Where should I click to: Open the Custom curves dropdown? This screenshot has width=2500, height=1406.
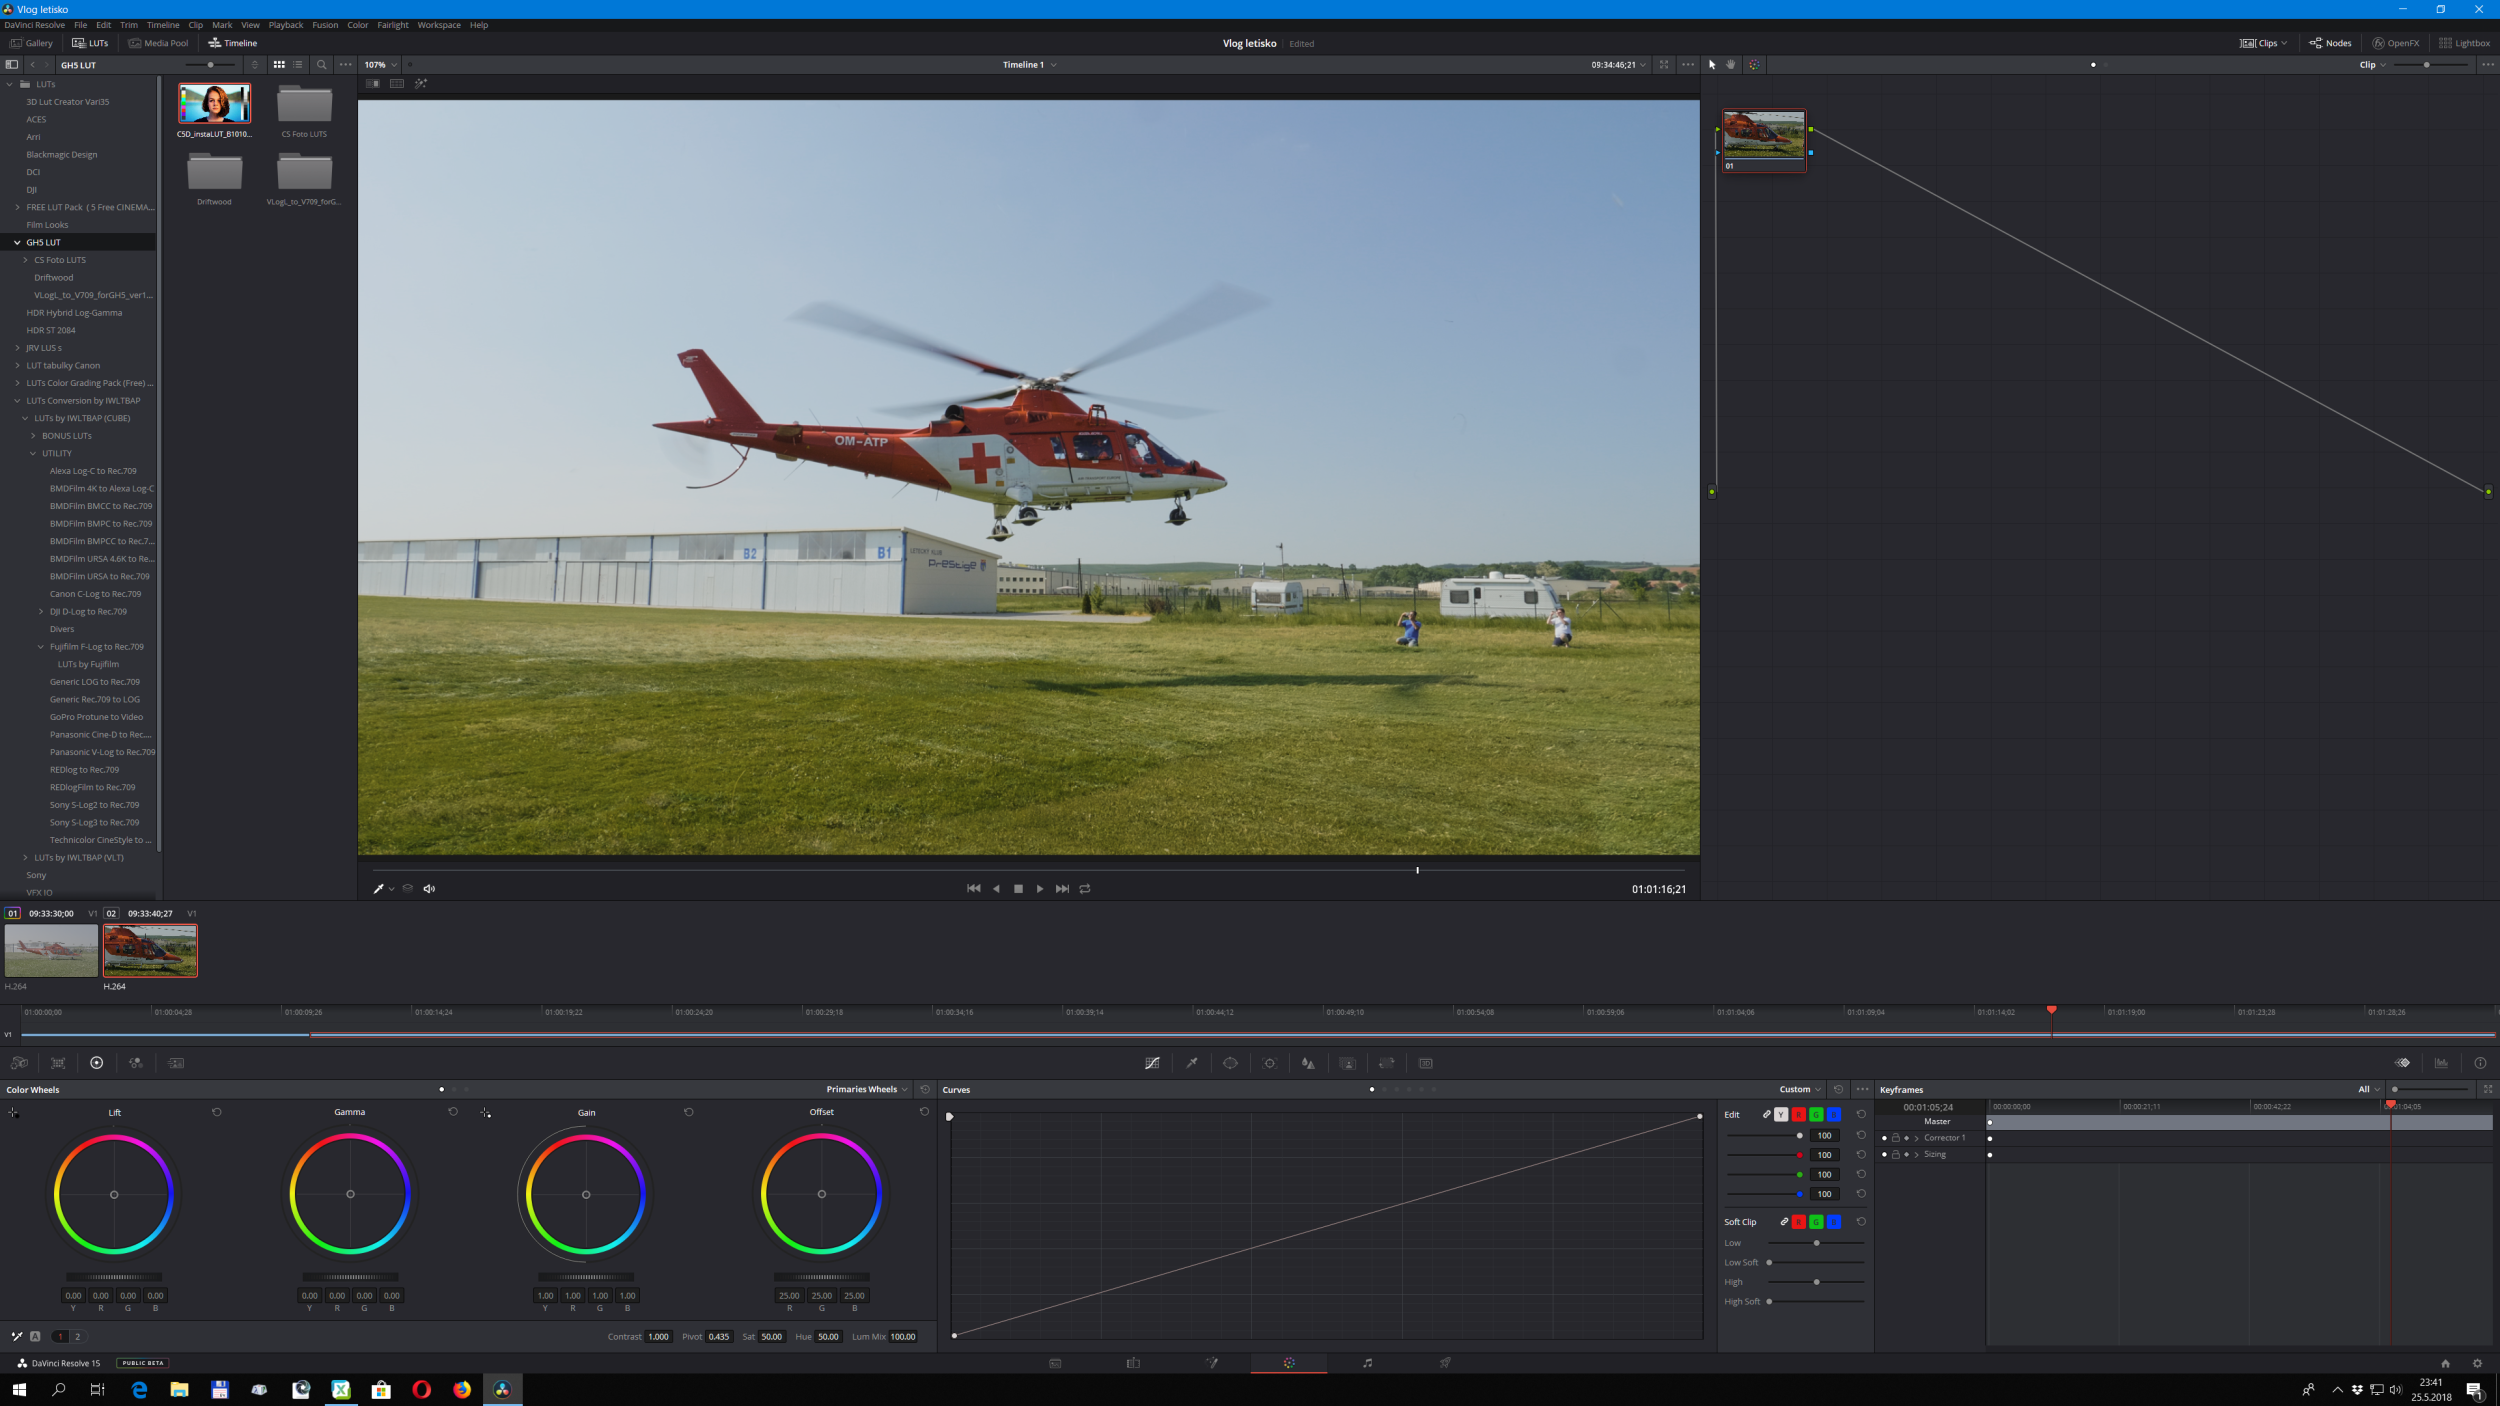click(x=1799, y=1089)
